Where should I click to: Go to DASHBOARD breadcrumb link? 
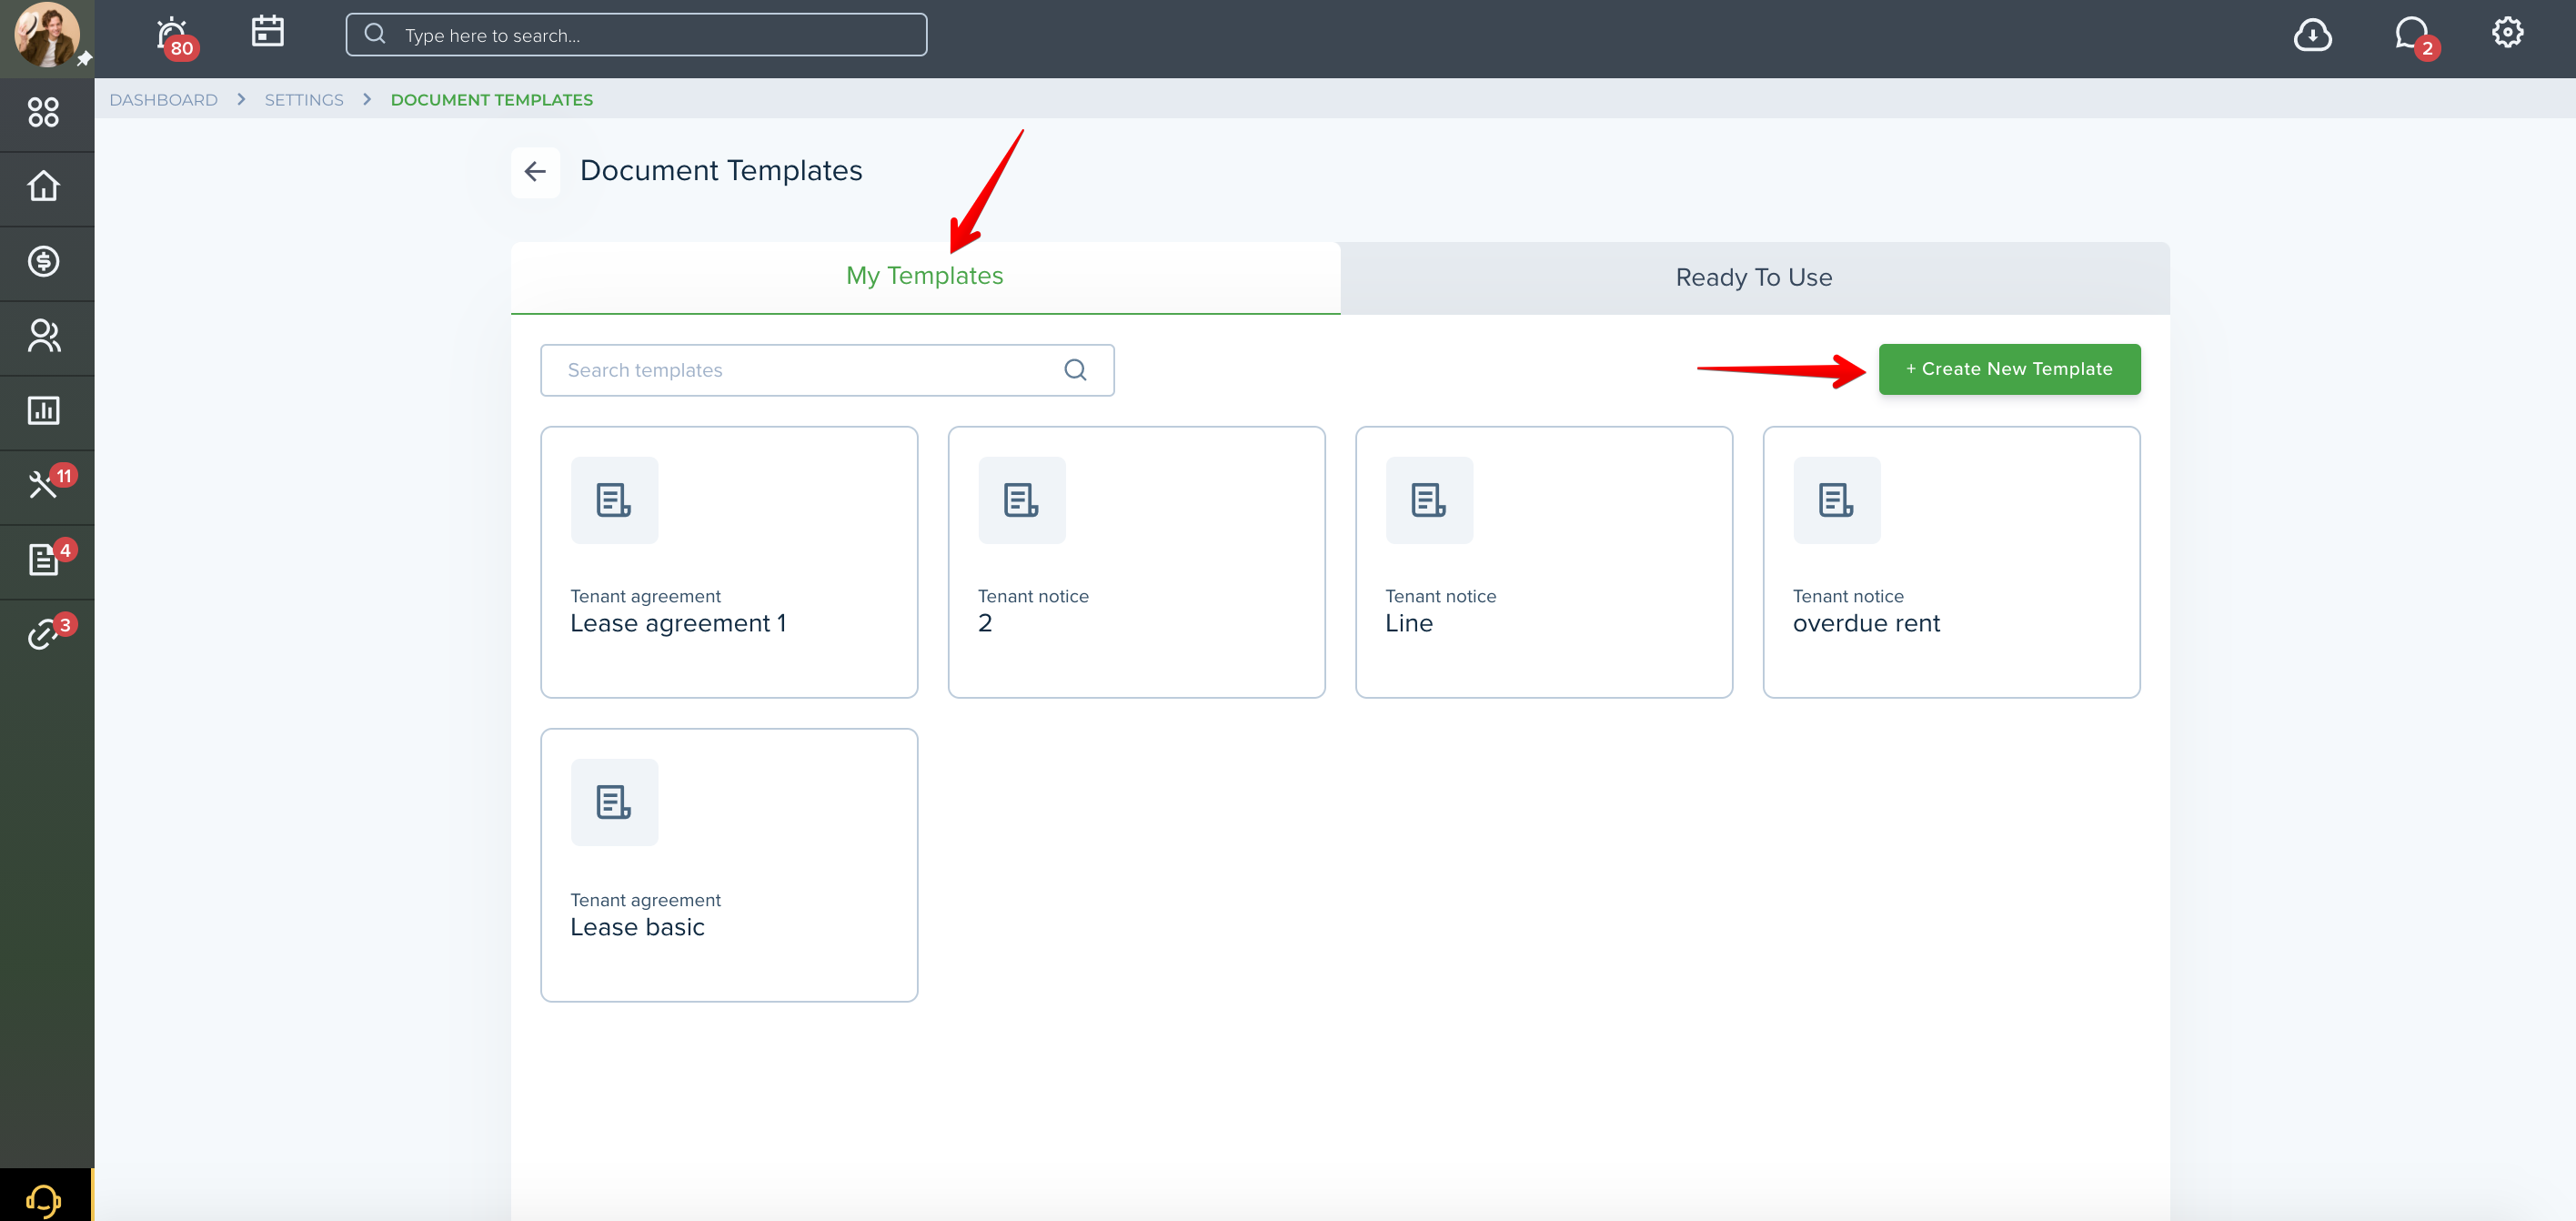(163, 100)
